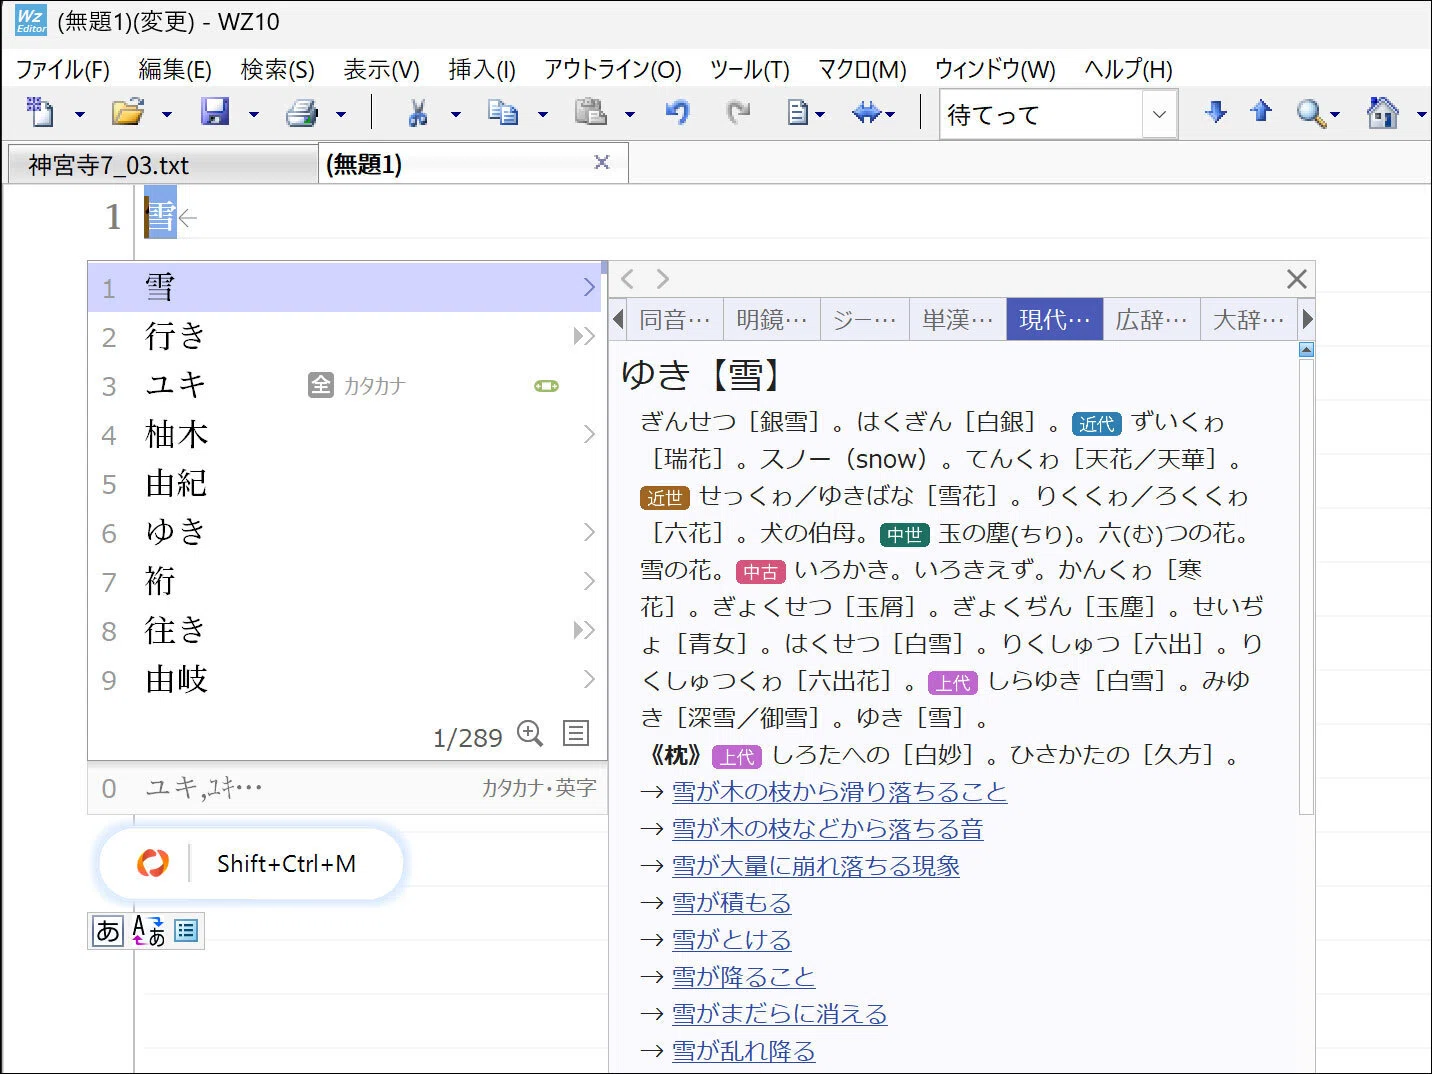Click the Undo arrow icon
Screen dimensions: 1432x1074
coord(678,112)
